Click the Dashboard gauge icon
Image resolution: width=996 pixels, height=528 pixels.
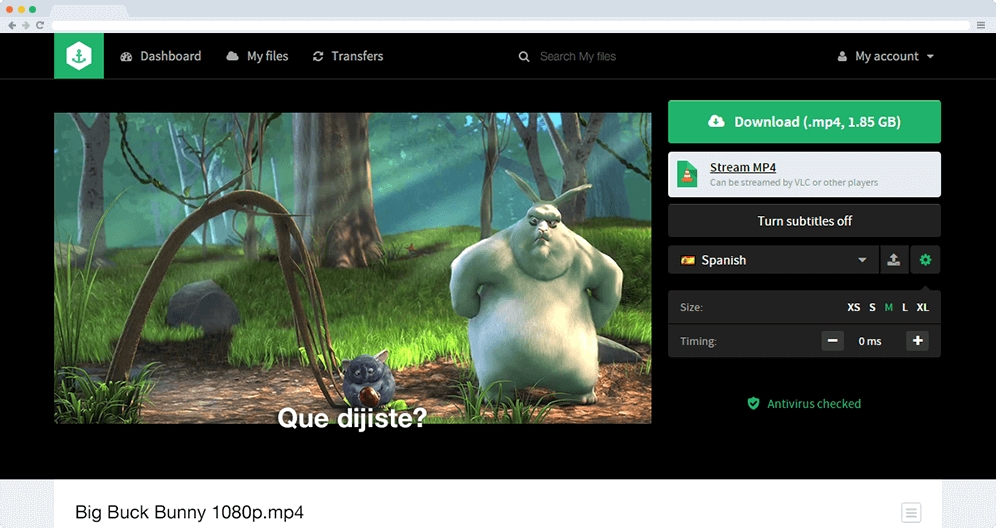click(126, 57)
